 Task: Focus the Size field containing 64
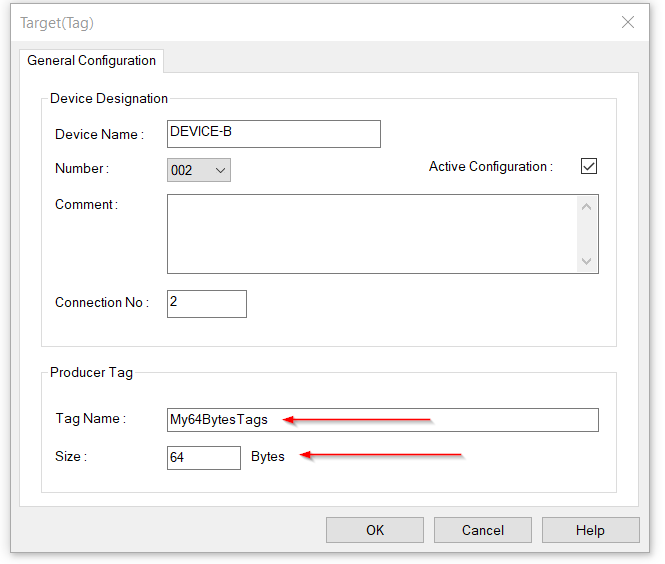pos(204,458)
